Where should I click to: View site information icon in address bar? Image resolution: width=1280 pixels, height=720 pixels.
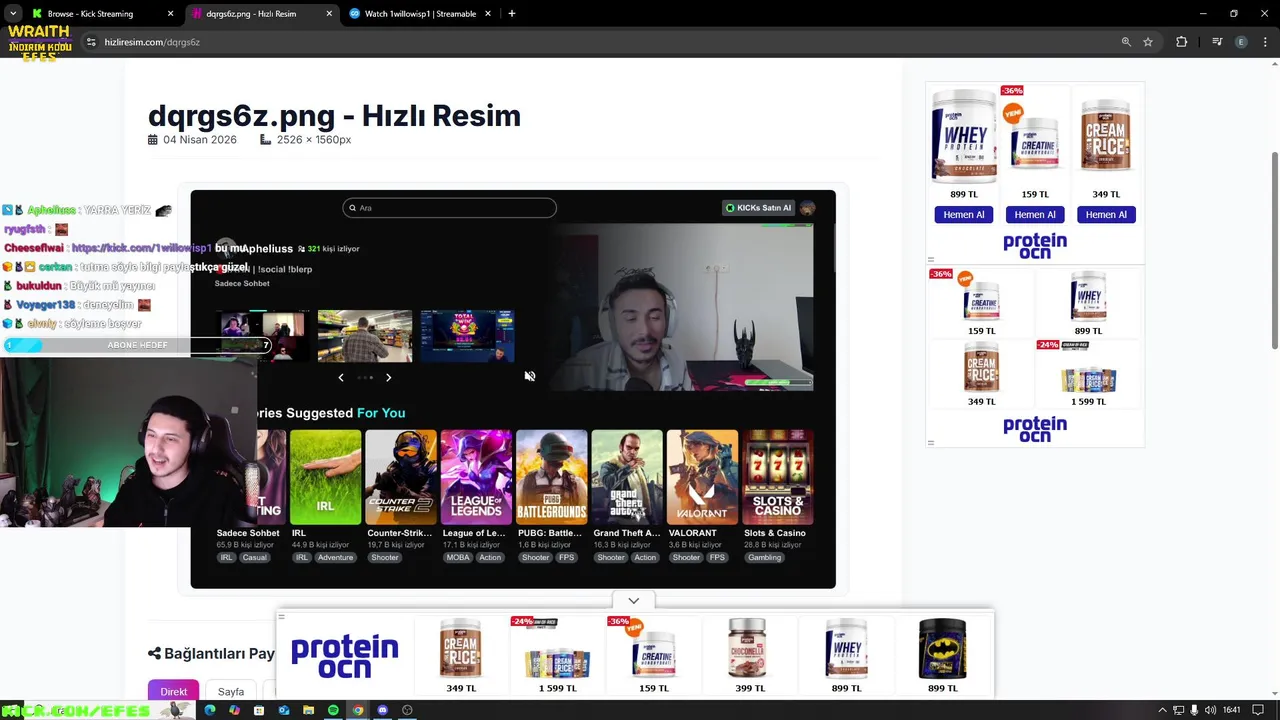91,42
